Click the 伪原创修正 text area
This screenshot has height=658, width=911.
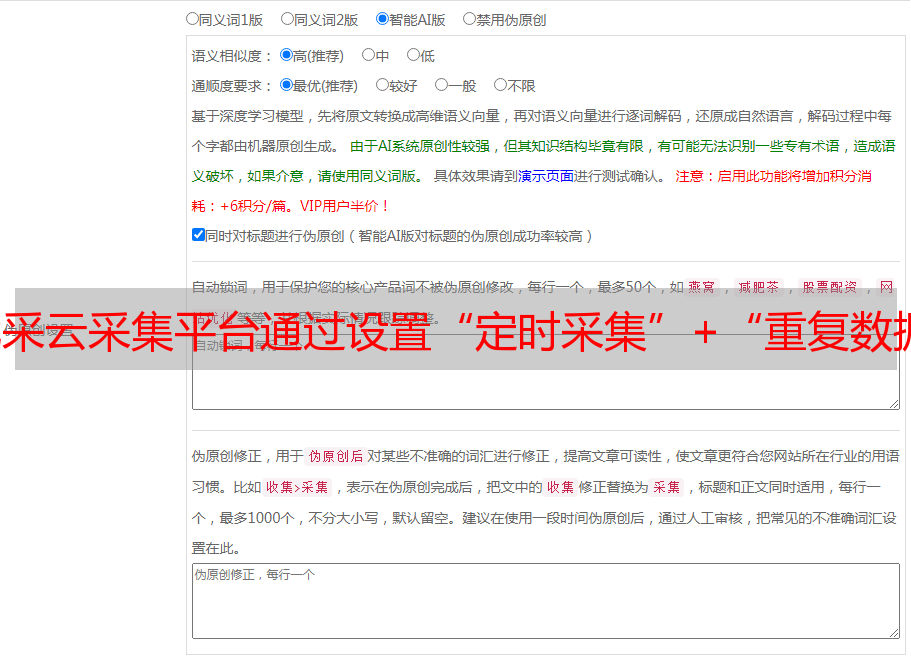point(546,601)
